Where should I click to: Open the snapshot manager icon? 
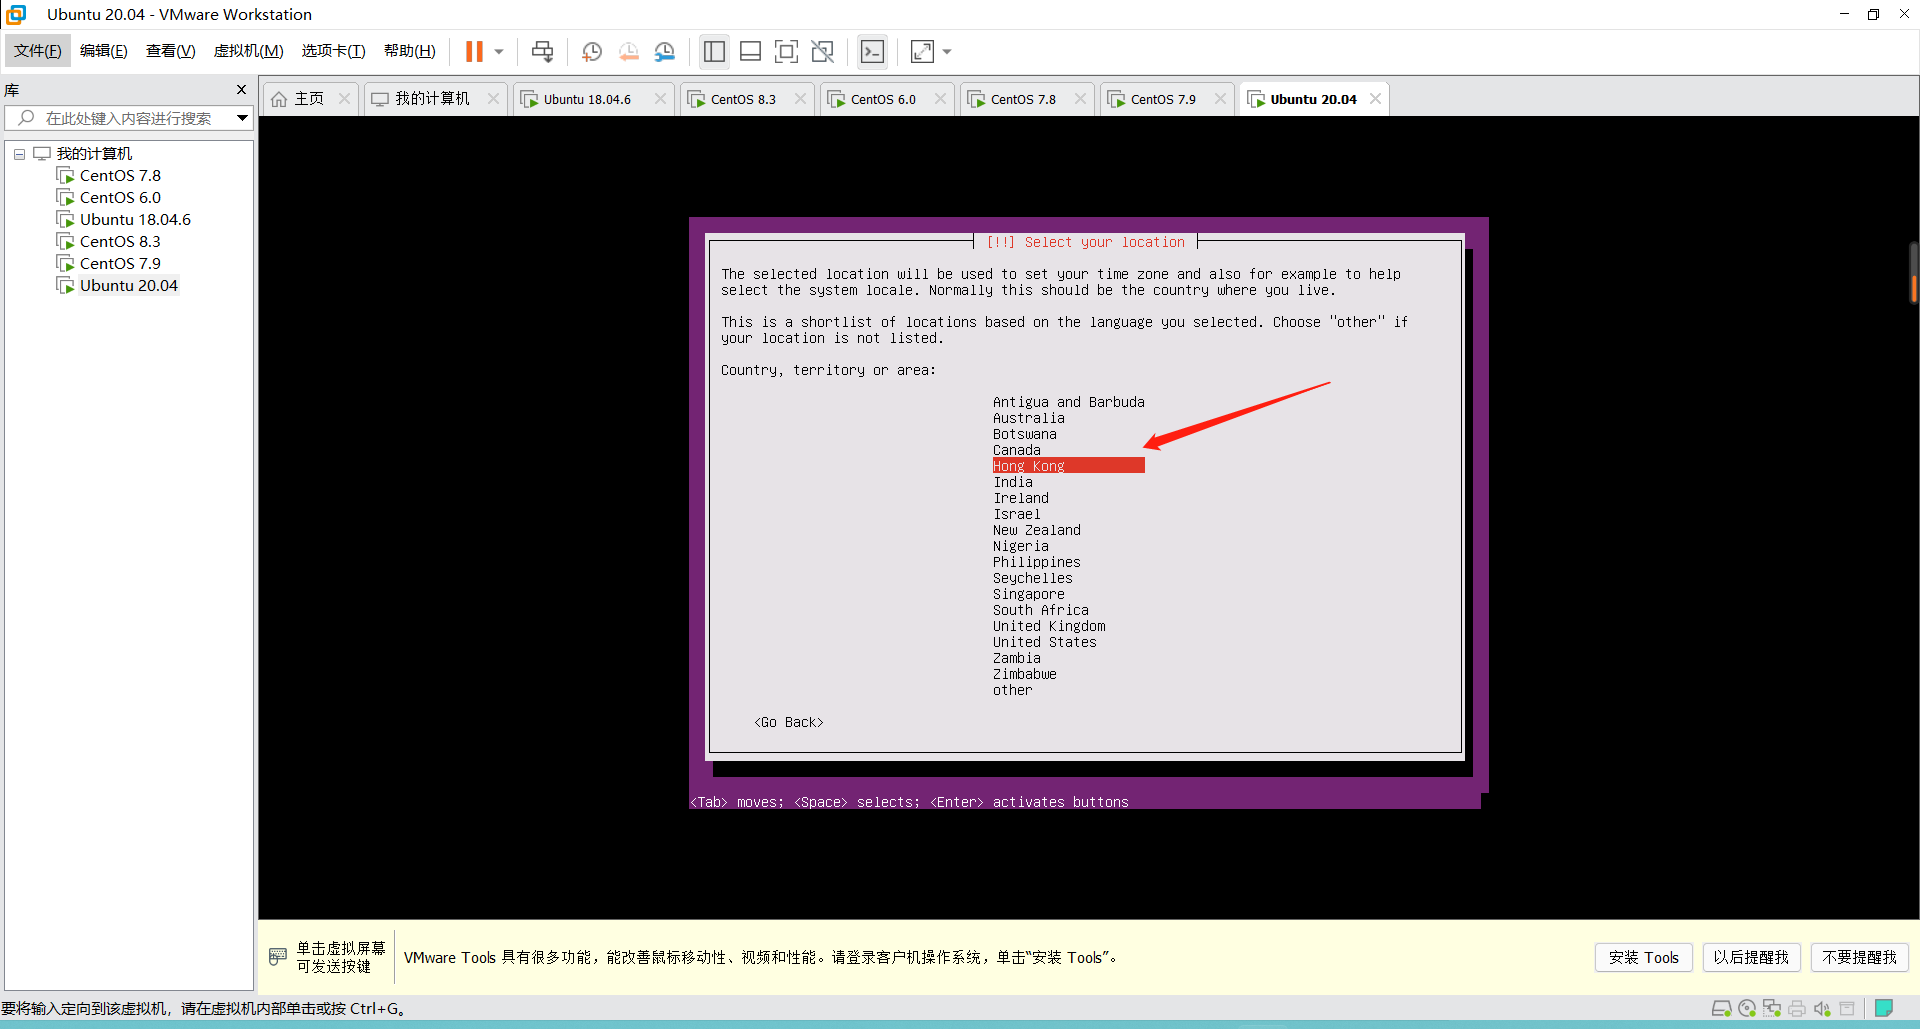coord(665,51)
